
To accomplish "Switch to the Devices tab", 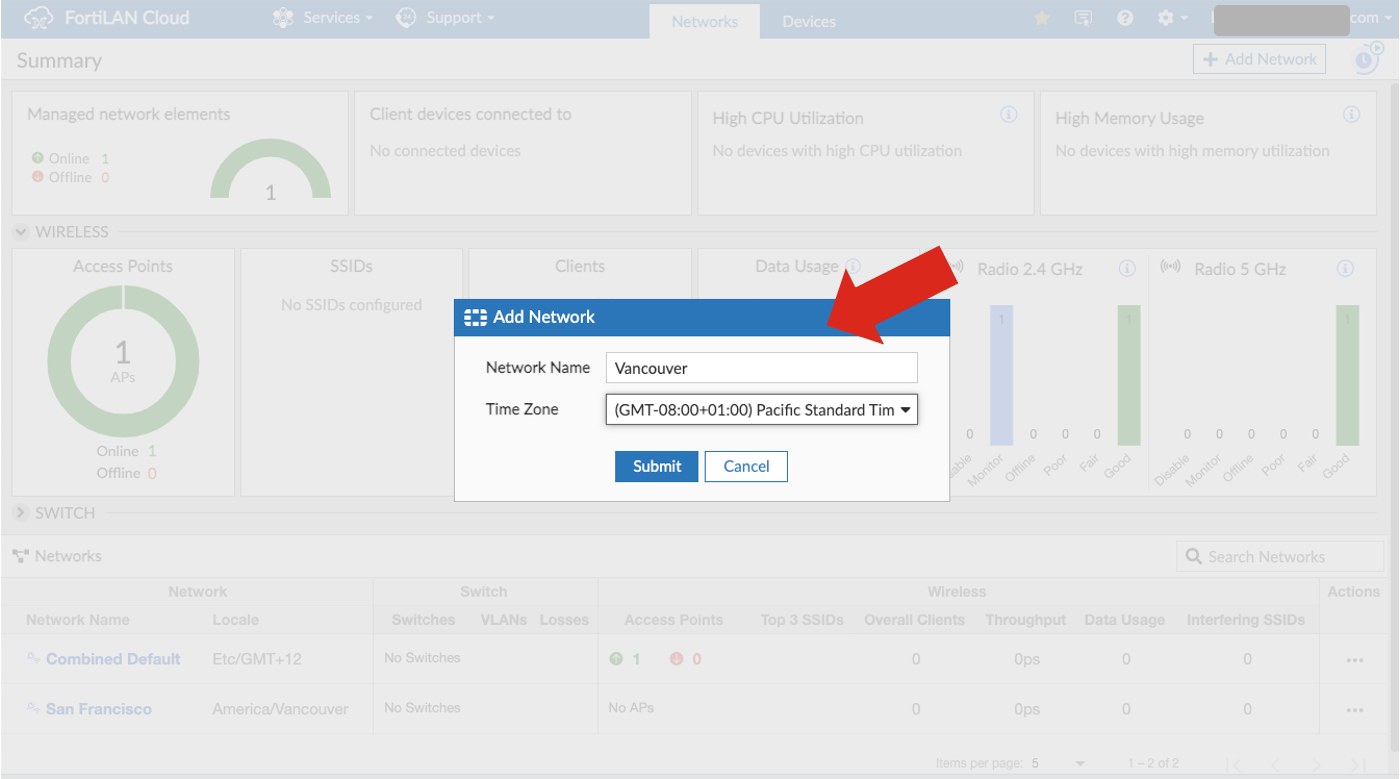I will 808,21.
